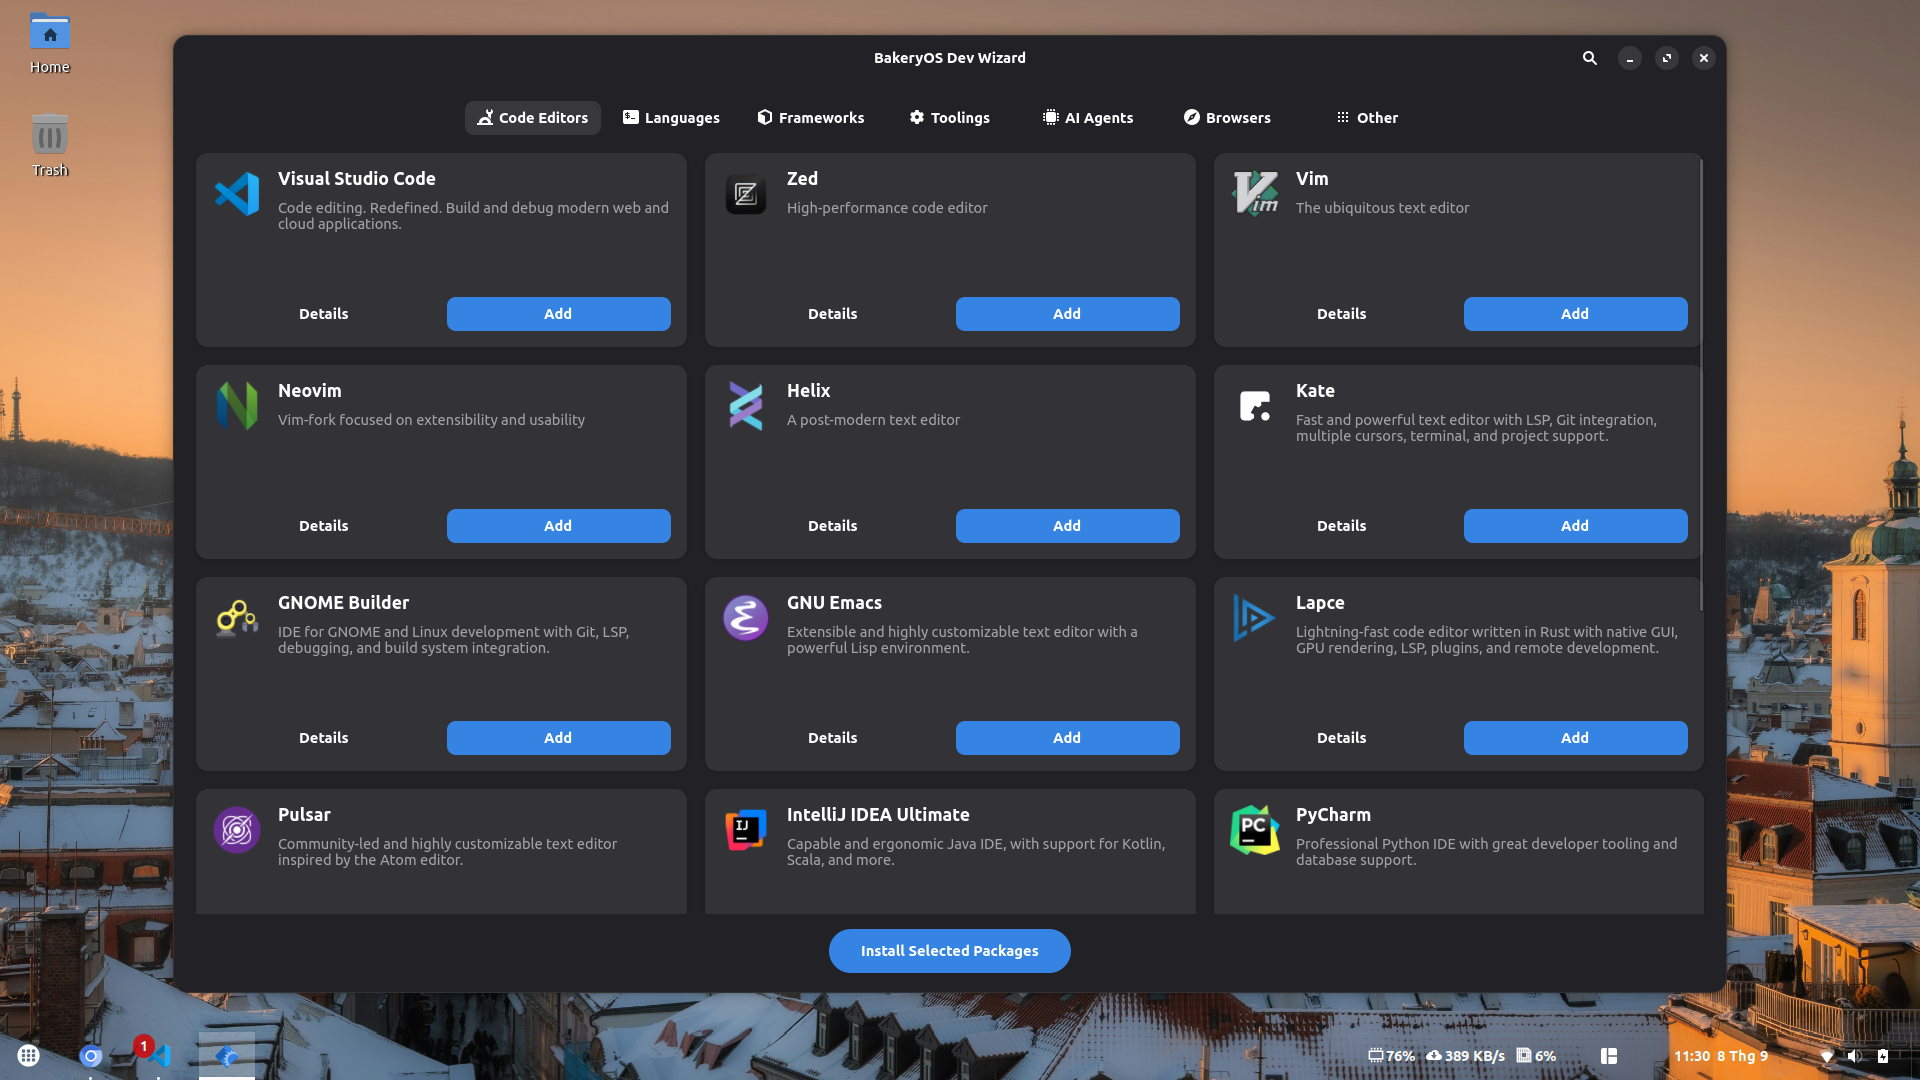Click the Lapce logo icon

point(1255,618)
